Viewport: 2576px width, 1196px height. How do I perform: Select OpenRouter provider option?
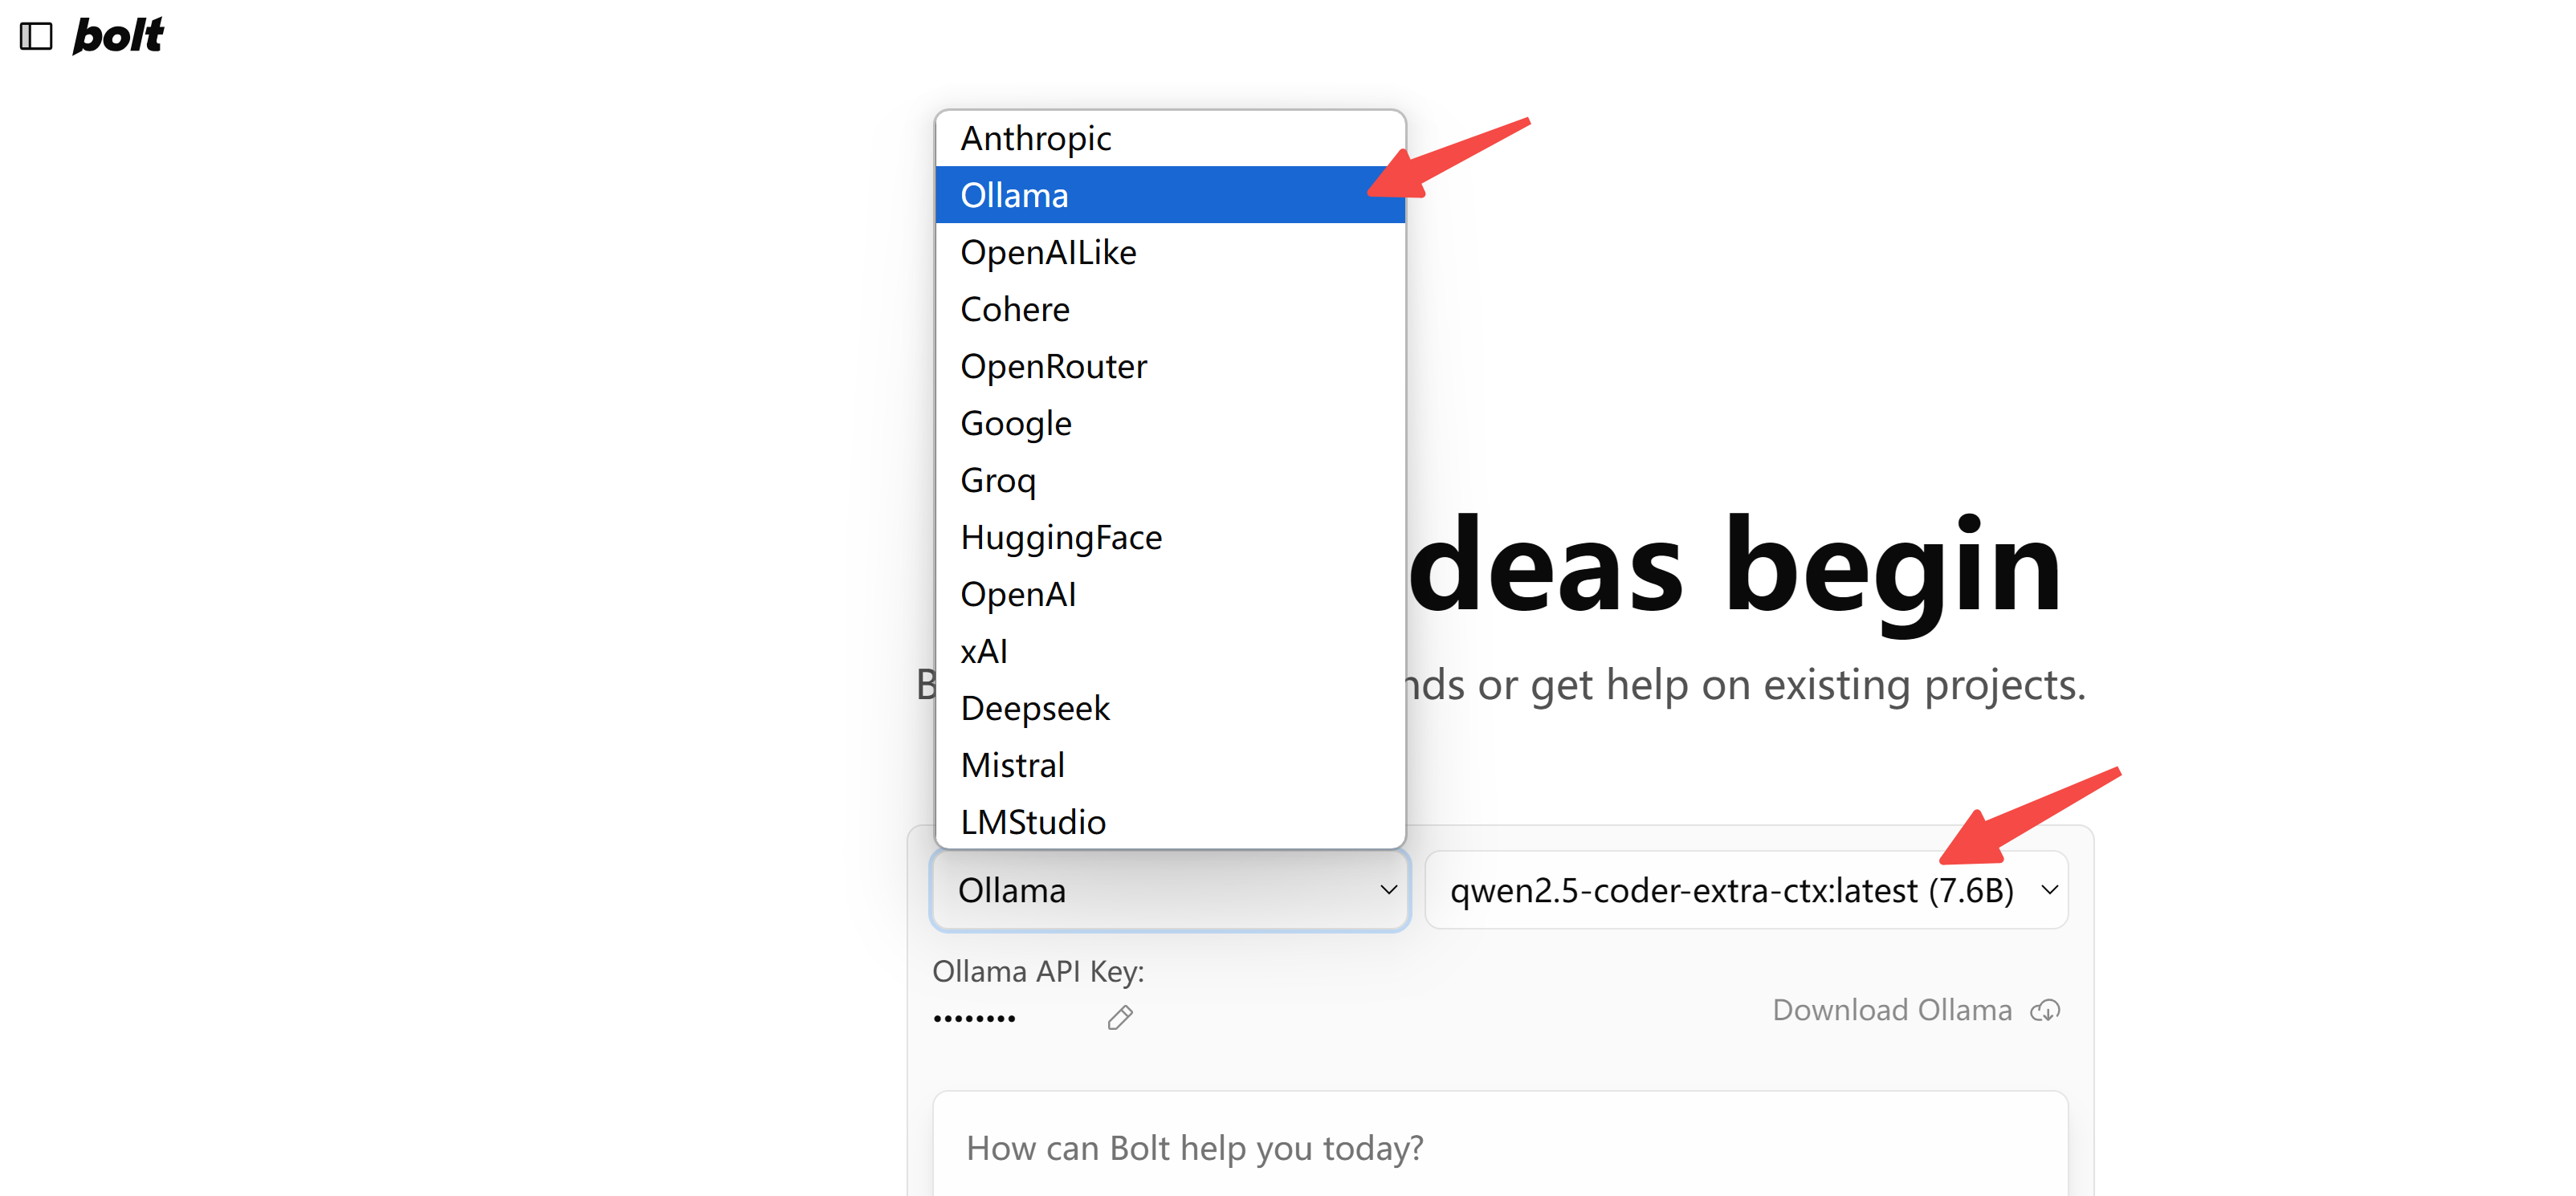[1053, 366]
